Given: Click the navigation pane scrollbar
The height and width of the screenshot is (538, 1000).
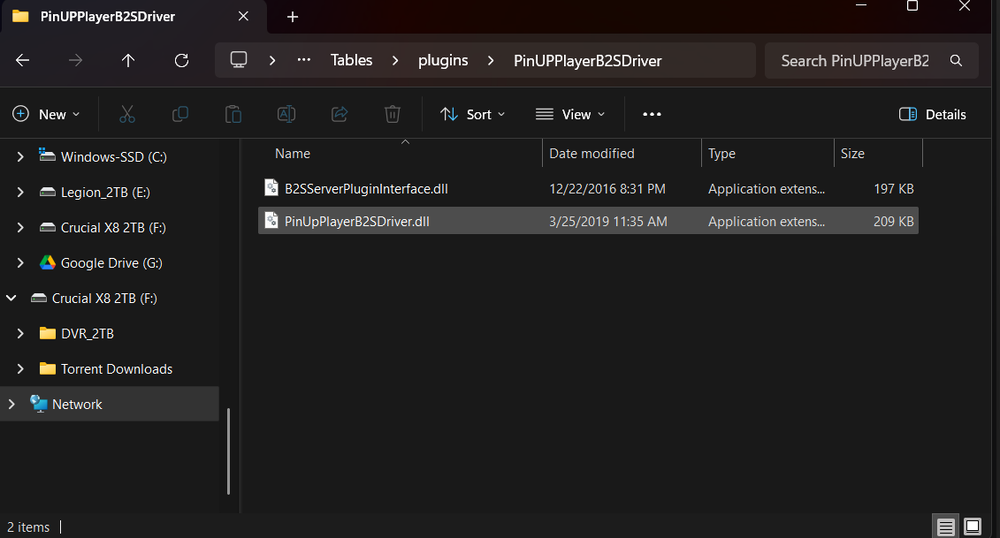Looking at the screenshot, I should point(228,451).
